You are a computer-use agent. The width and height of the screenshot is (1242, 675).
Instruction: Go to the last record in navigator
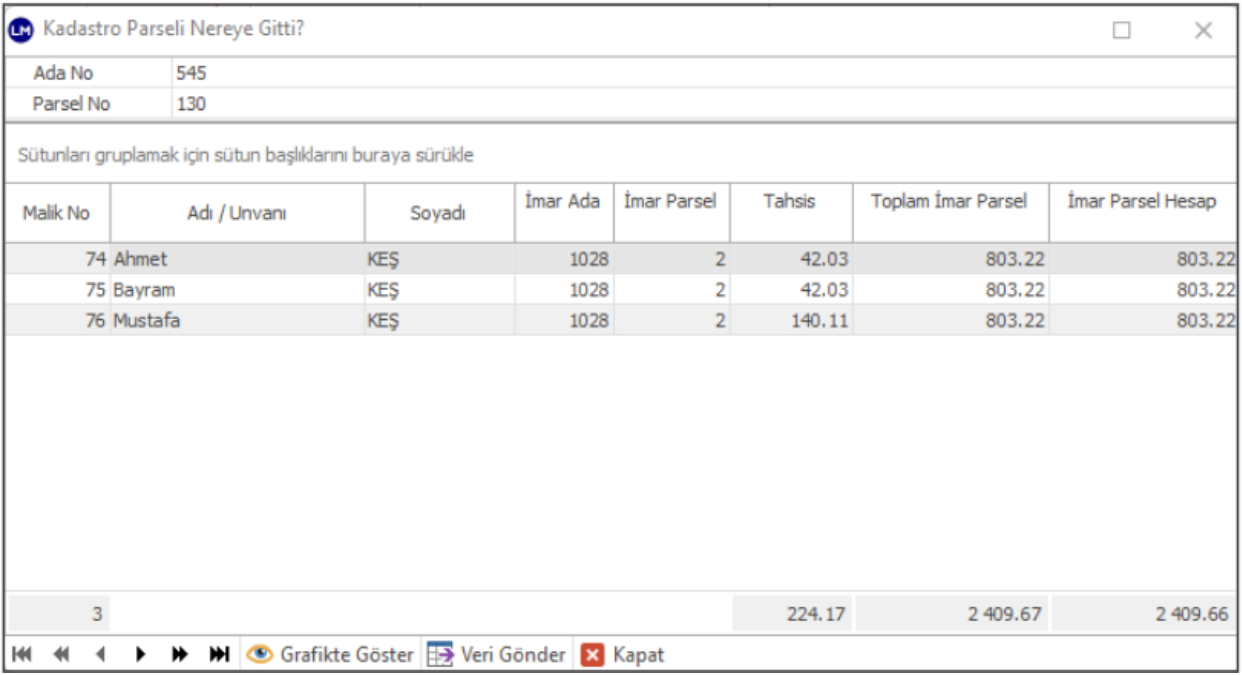tap(219, 655)
